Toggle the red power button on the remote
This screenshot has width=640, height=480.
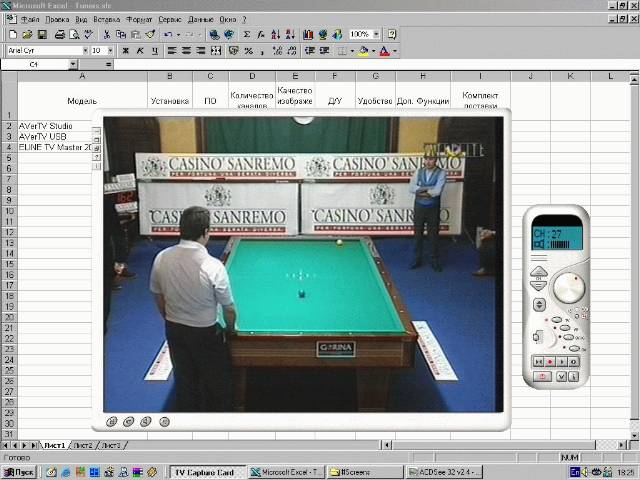tap(542, 376)
